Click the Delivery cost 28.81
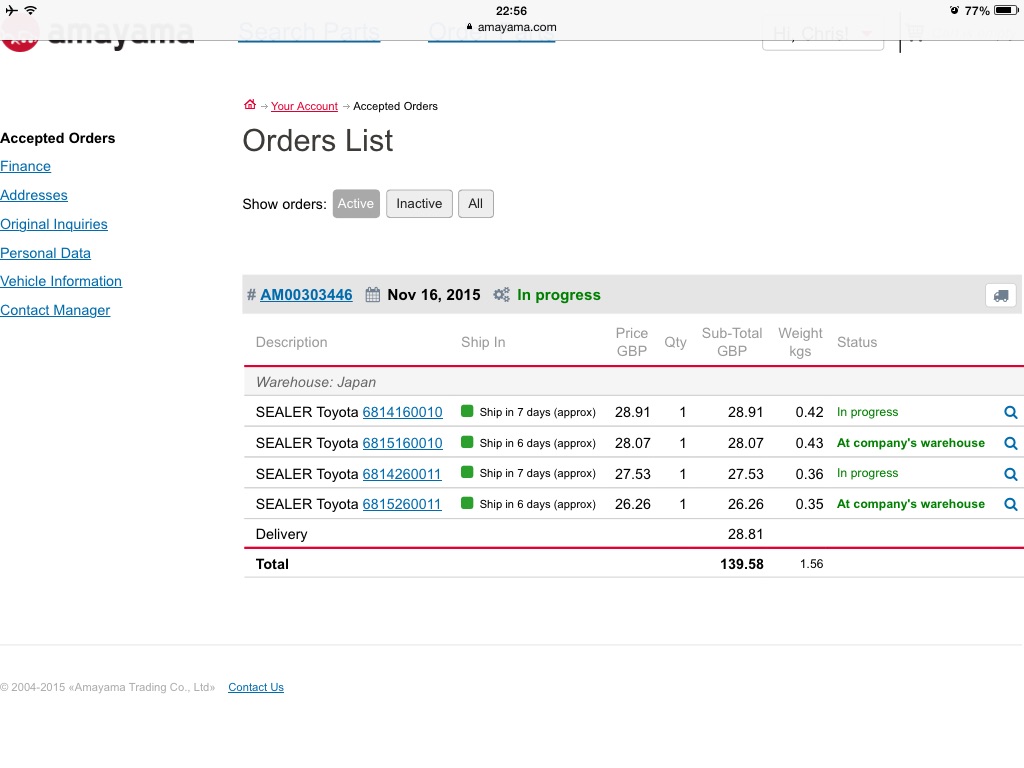1024x768 pixels. click(746, 534)
